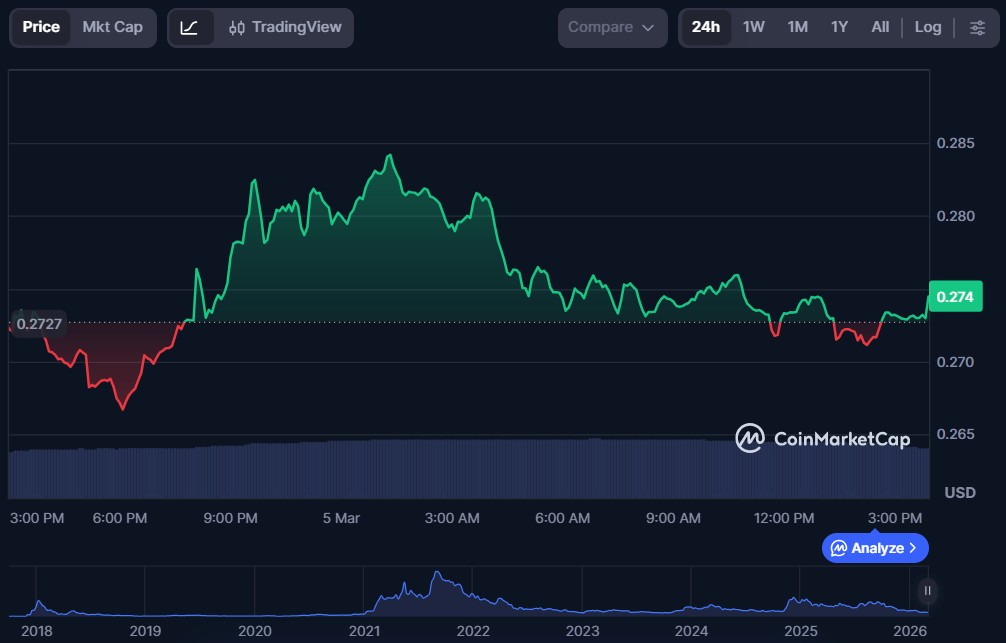Select the line chart icon

190,27
